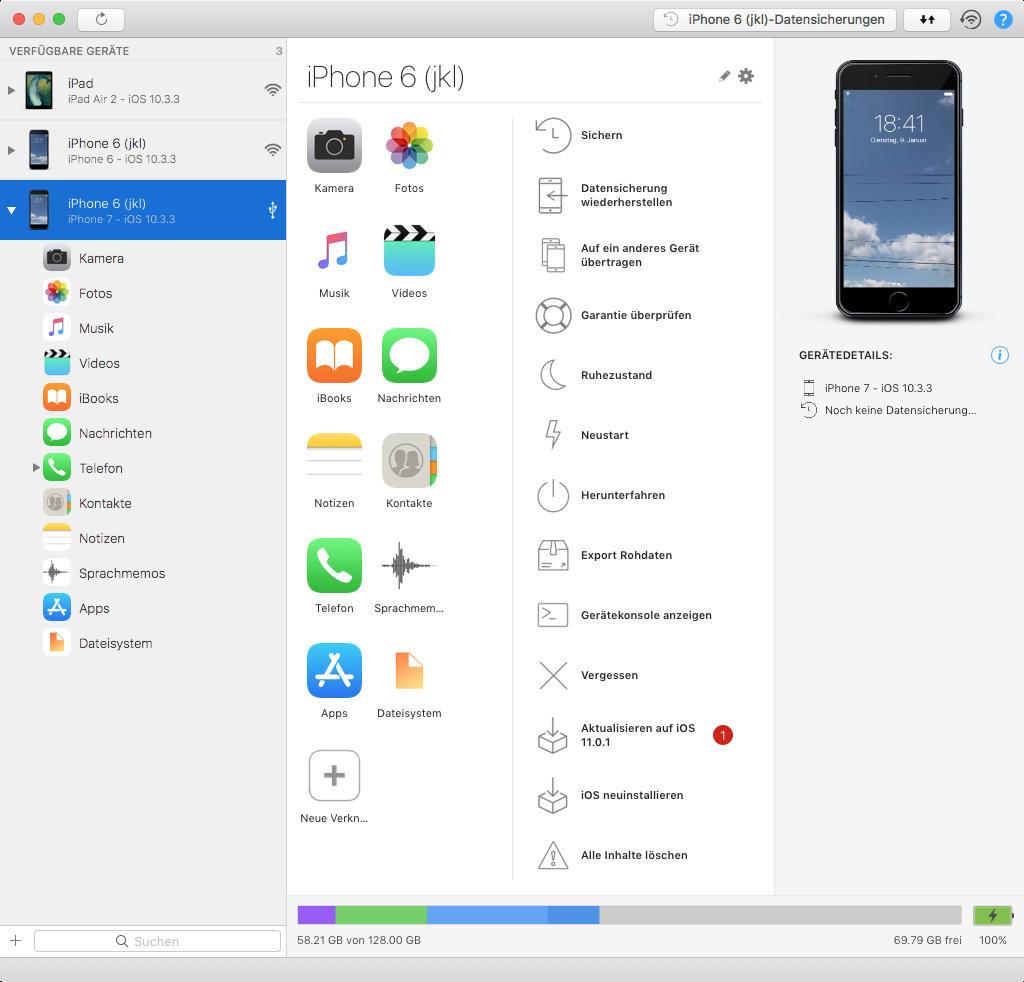Viewport: 1024px width, 982px height.
Task: Select Musik in the sidebar
Action: [x=143, y=328]
